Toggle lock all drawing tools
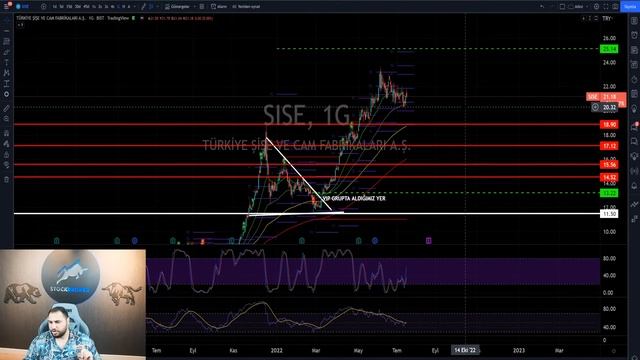The height and width of the screenshot is (360, 640). coord(7,154)
